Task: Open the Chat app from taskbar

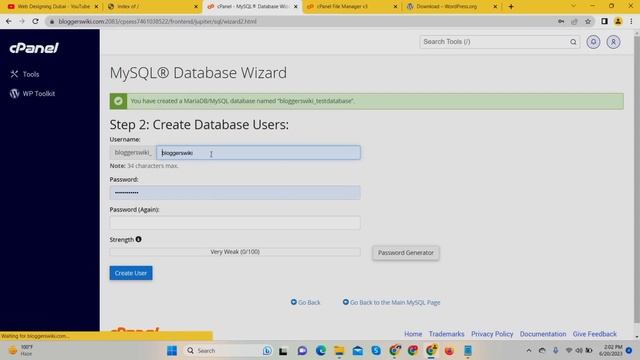Action: click(x=302, y=351)
